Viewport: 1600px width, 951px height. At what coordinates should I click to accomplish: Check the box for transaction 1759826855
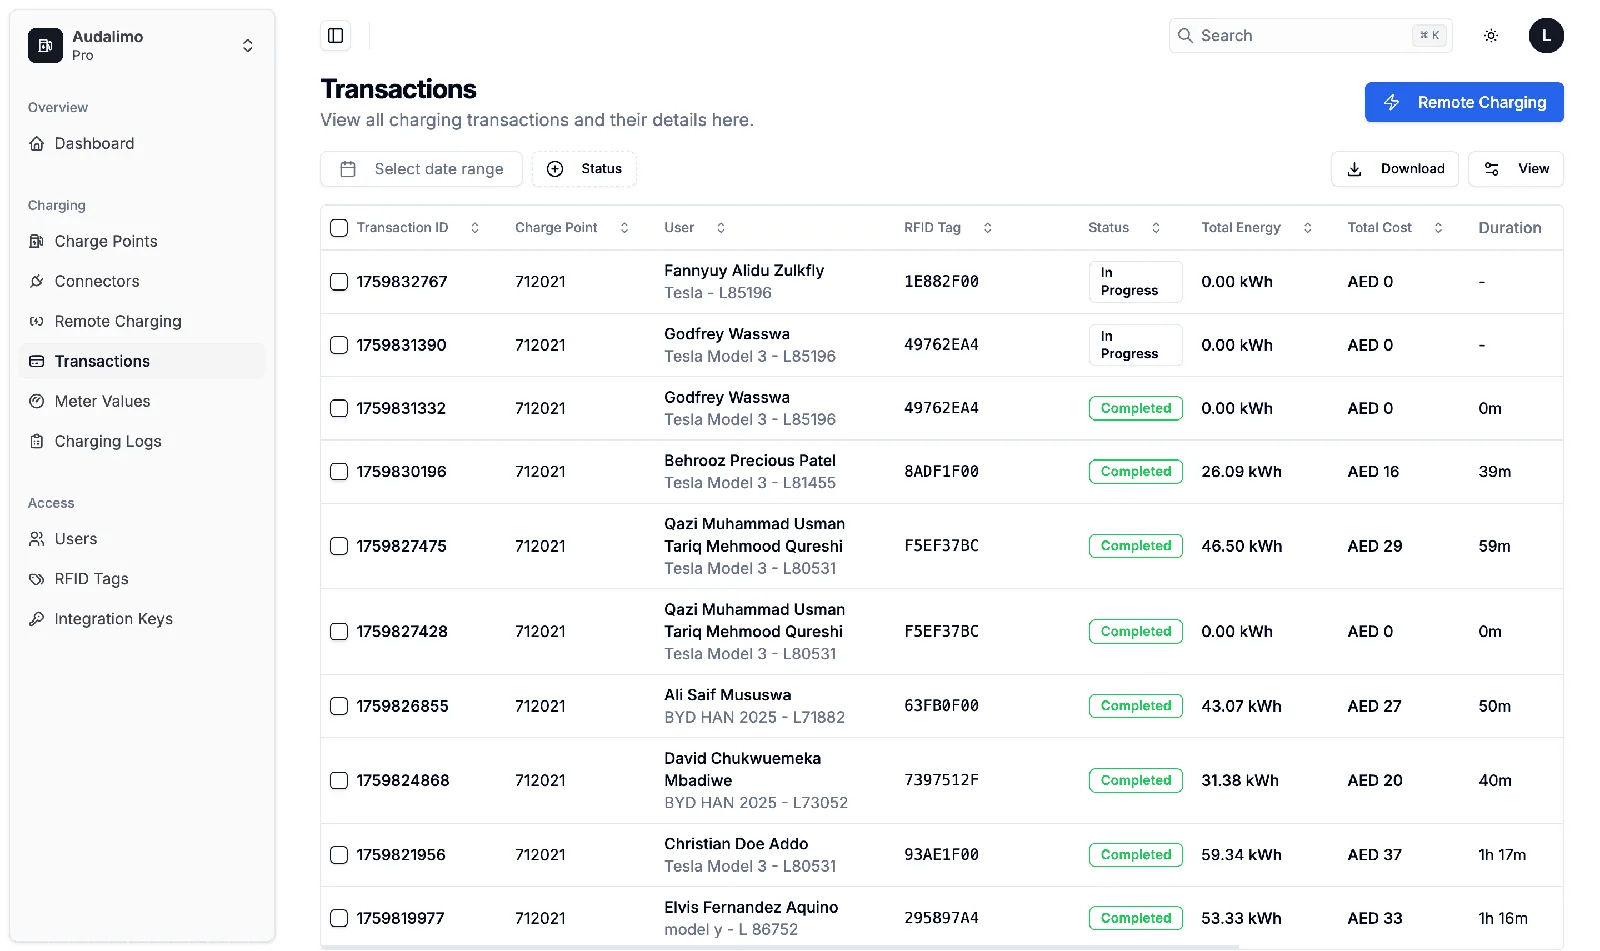click(339, 706)
